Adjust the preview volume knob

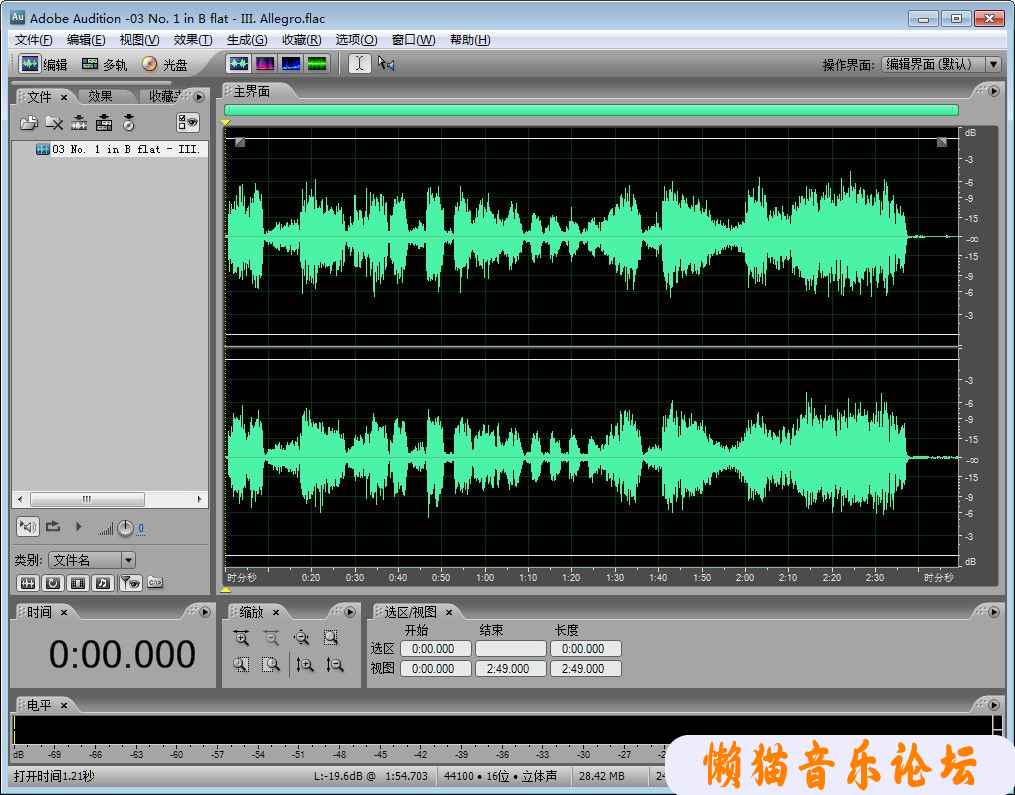(x=125, y=528)
